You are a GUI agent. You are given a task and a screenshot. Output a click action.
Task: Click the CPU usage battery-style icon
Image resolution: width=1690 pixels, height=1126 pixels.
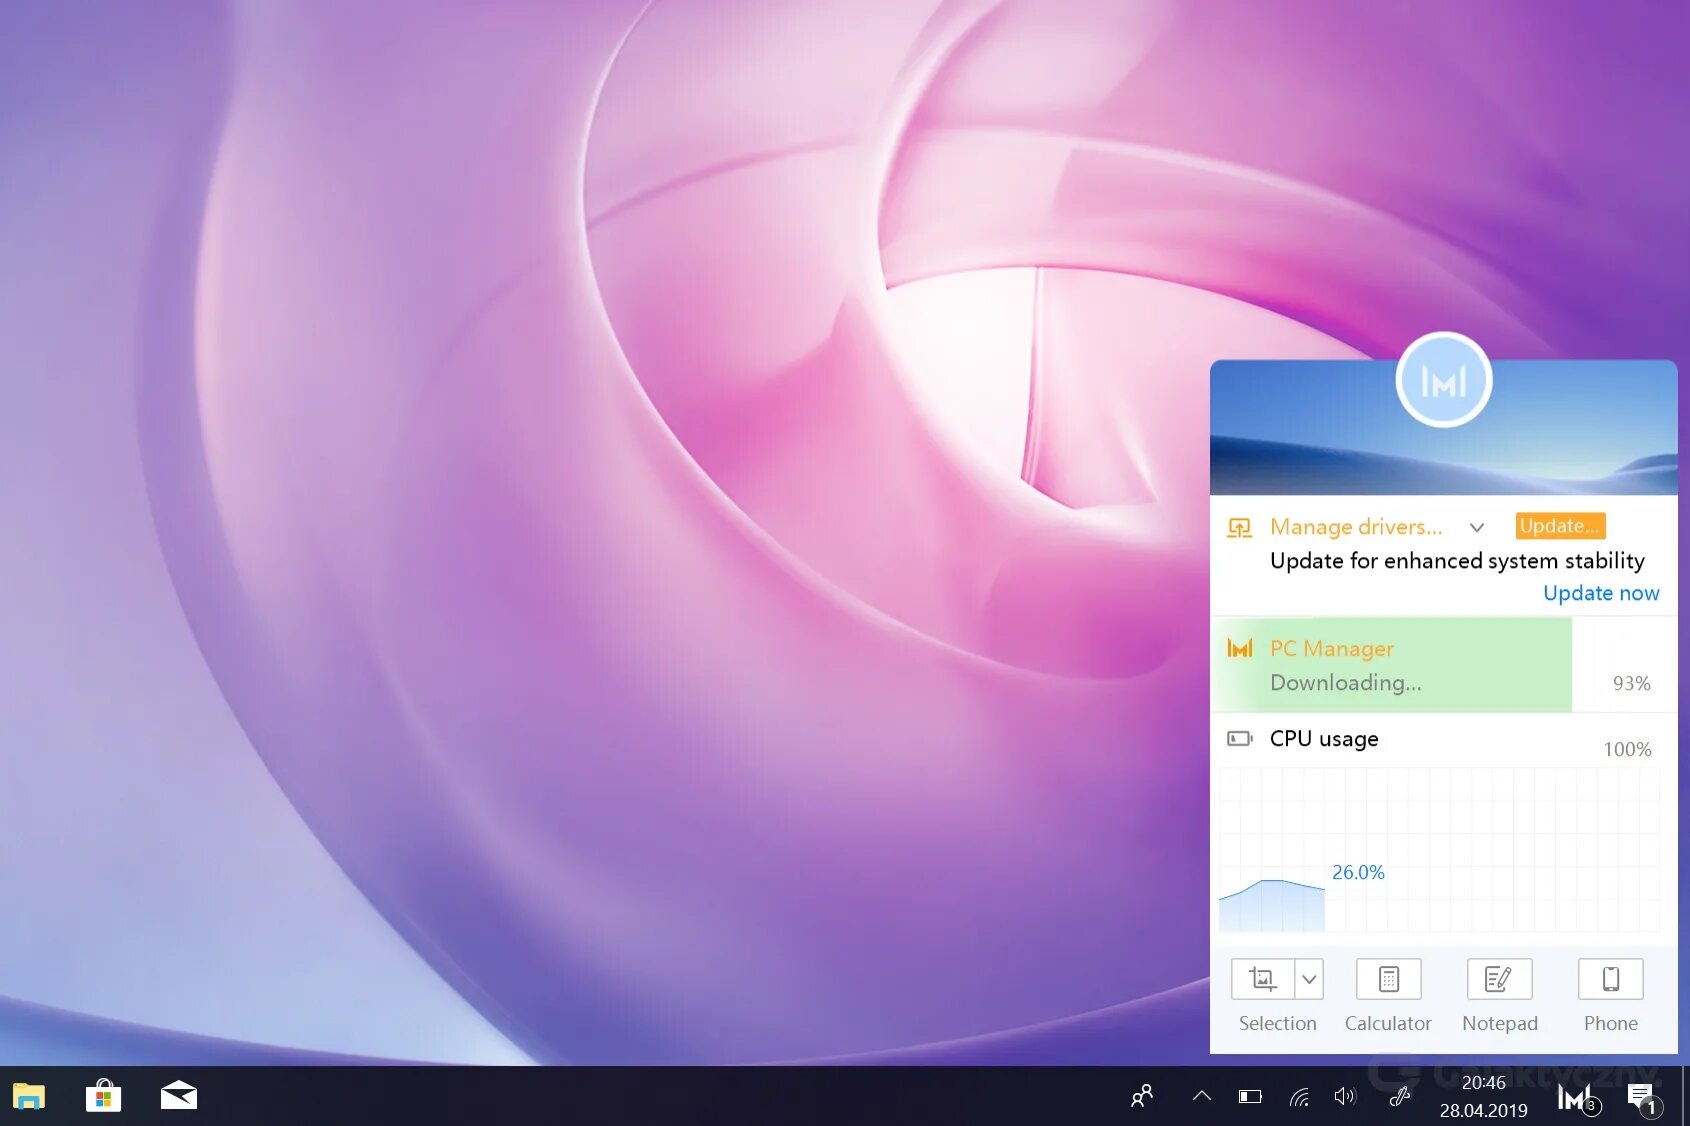coord(1240,739)
